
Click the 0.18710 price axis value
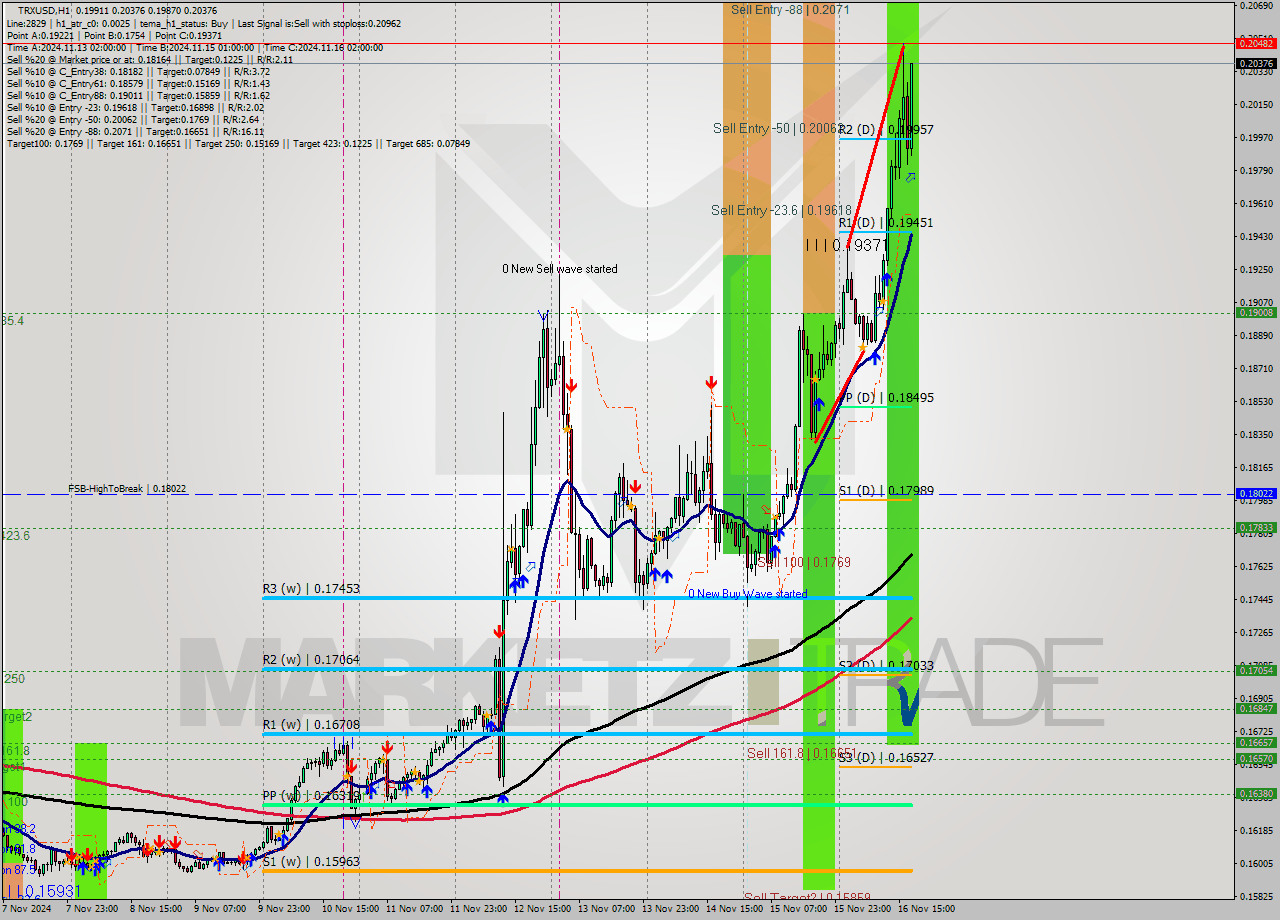(x=1257, y=369)
